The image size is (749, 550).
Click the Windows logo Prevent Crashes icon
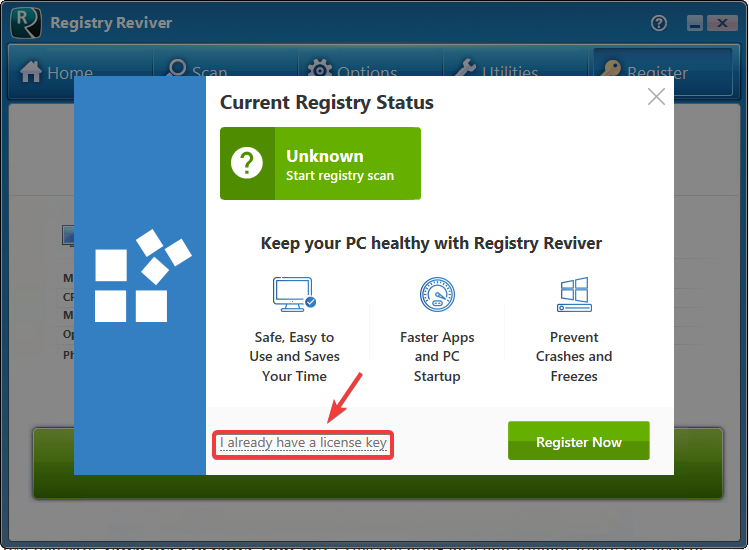(x=574, y=294)
